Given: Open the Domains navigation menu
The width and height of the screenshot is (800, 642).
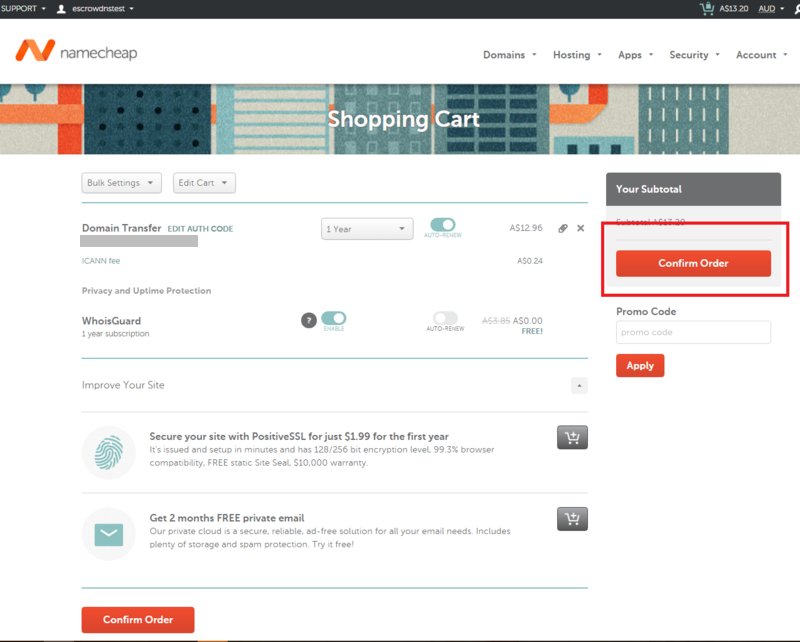Looking at the screenshot, I should click(509, 55).
